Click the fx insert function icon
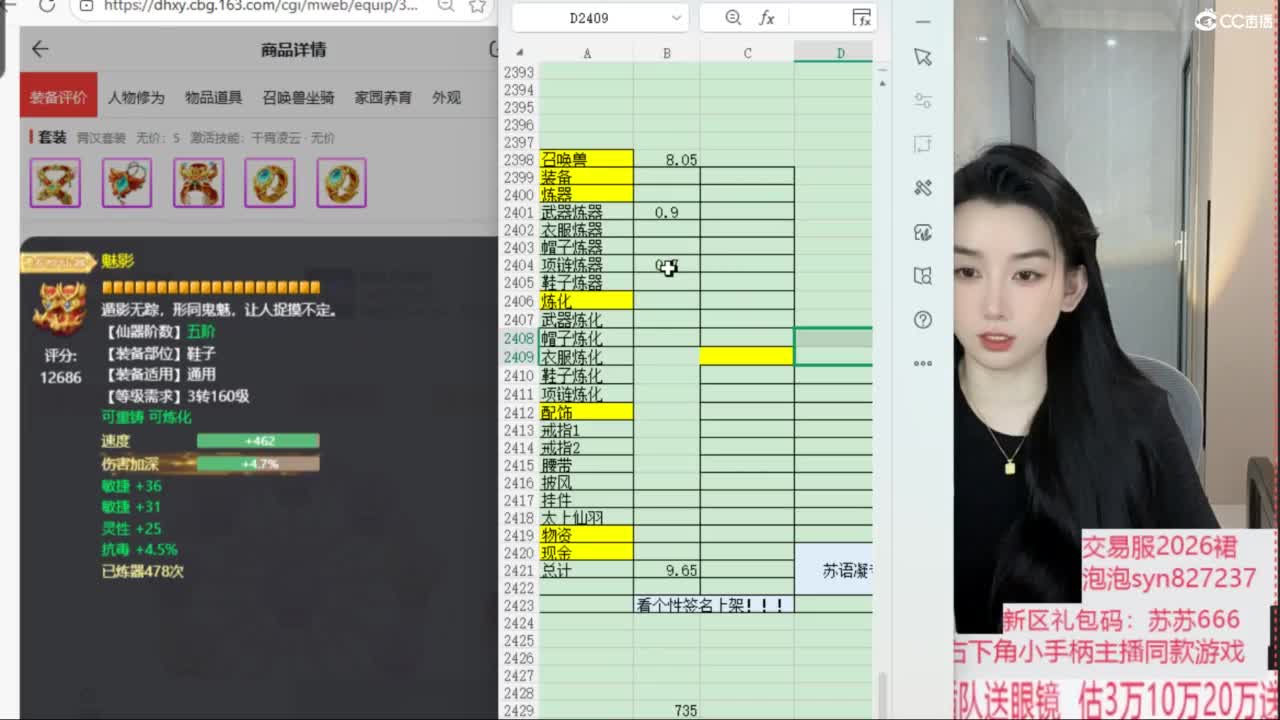 767,18
